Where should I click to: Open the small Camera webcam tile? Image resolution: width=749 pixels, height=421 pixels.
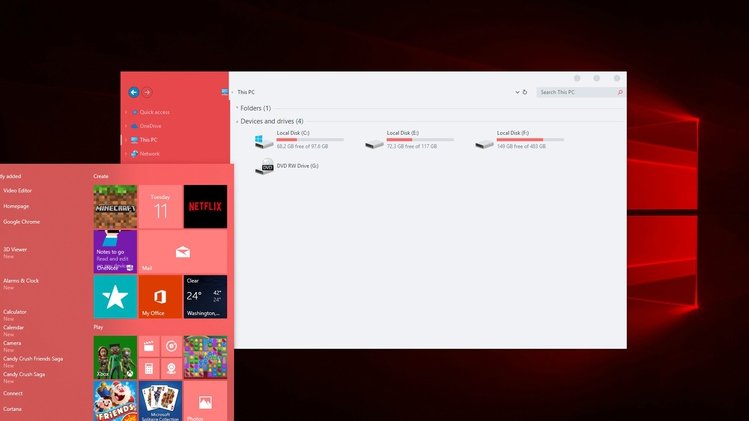click(171, 368)
